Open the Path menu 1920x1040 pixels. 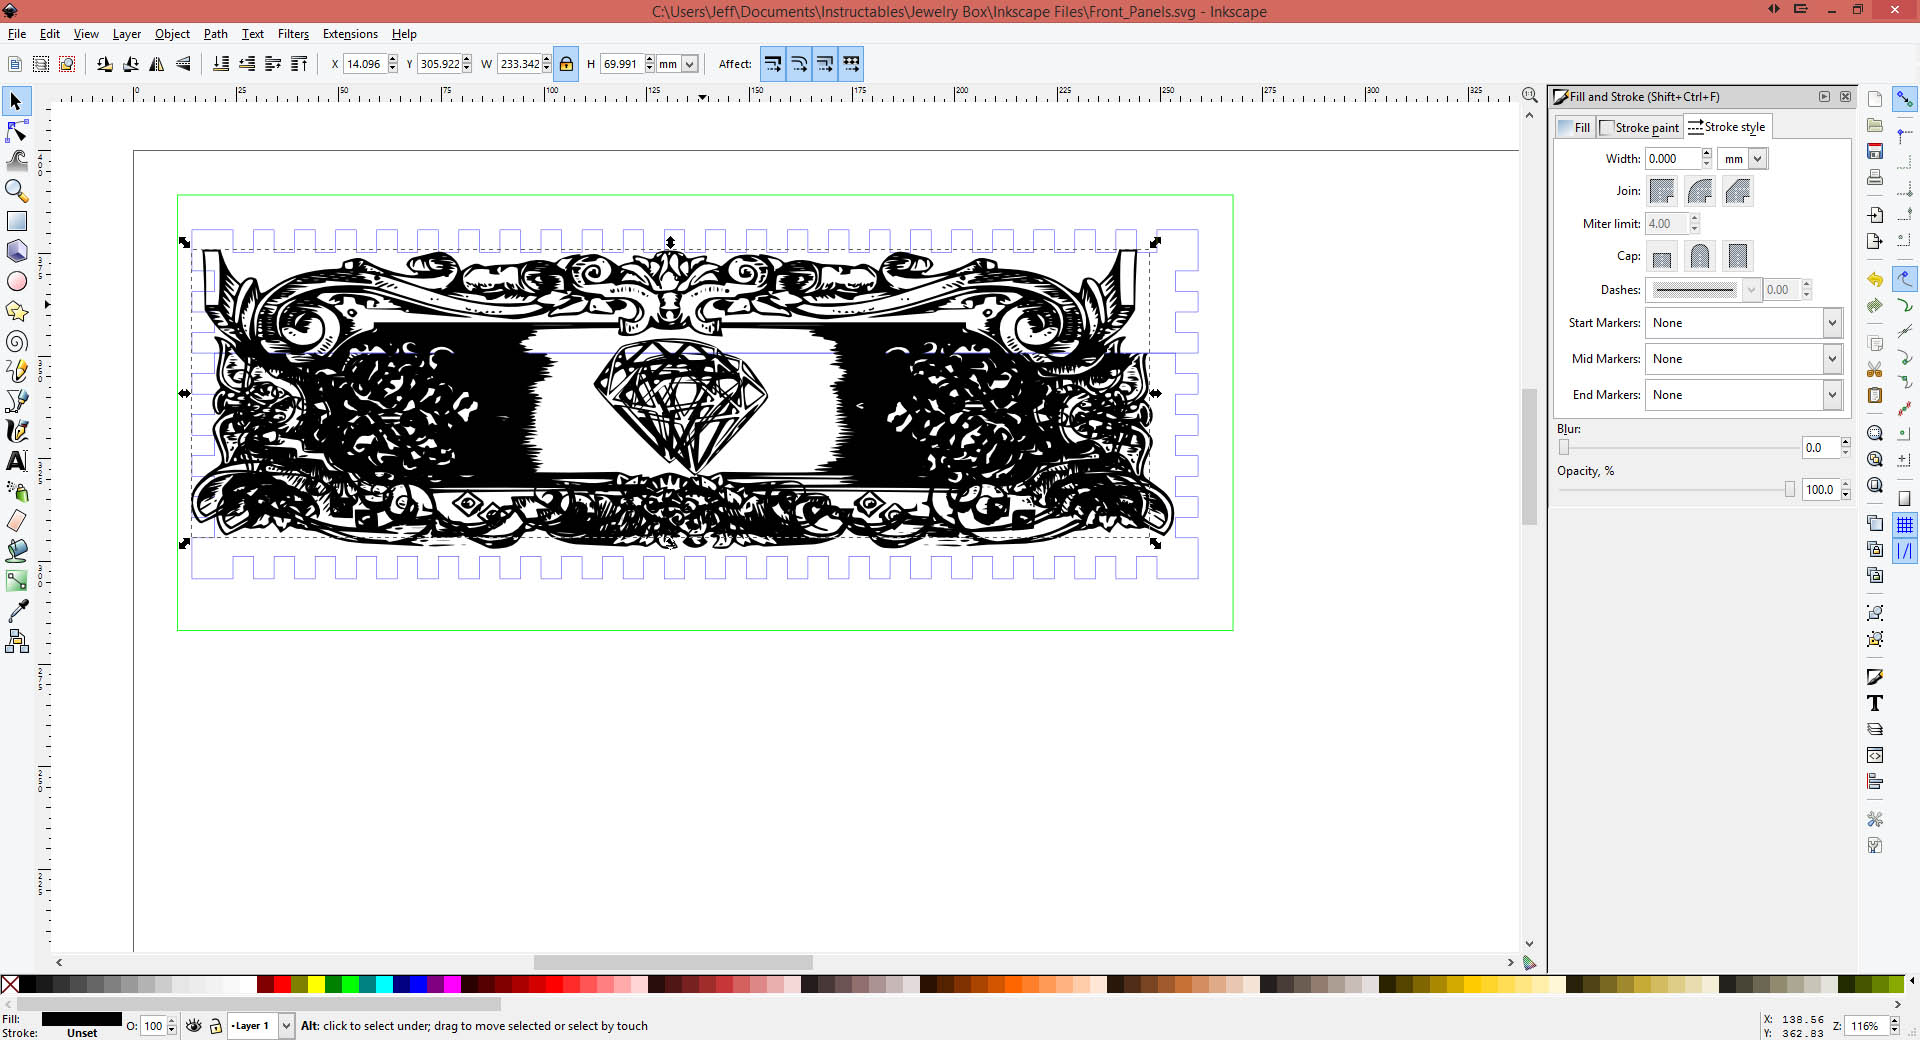pos(216,34)
